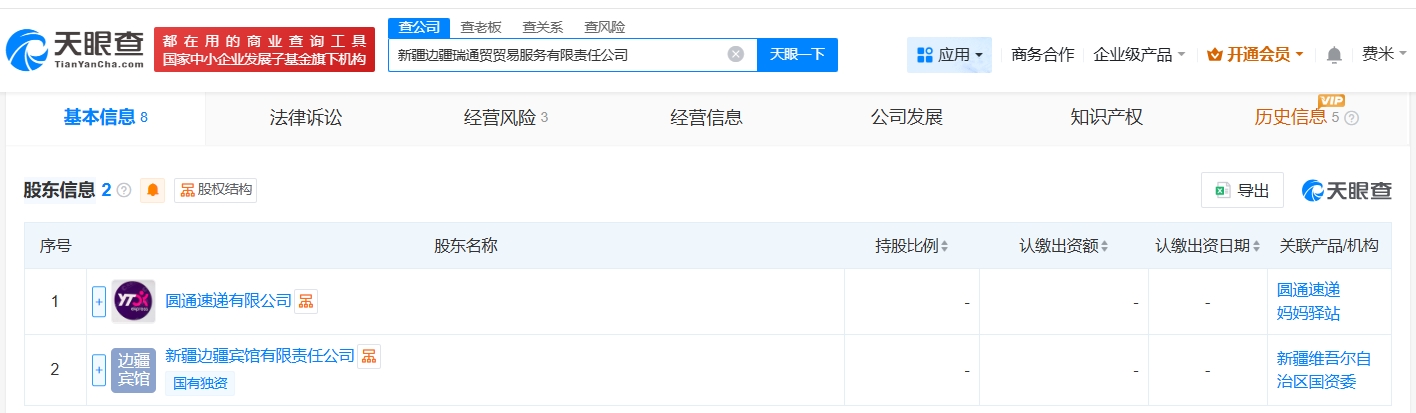
Task: Click the 天眼查 logo in header
Action: (x=75, y=49)
